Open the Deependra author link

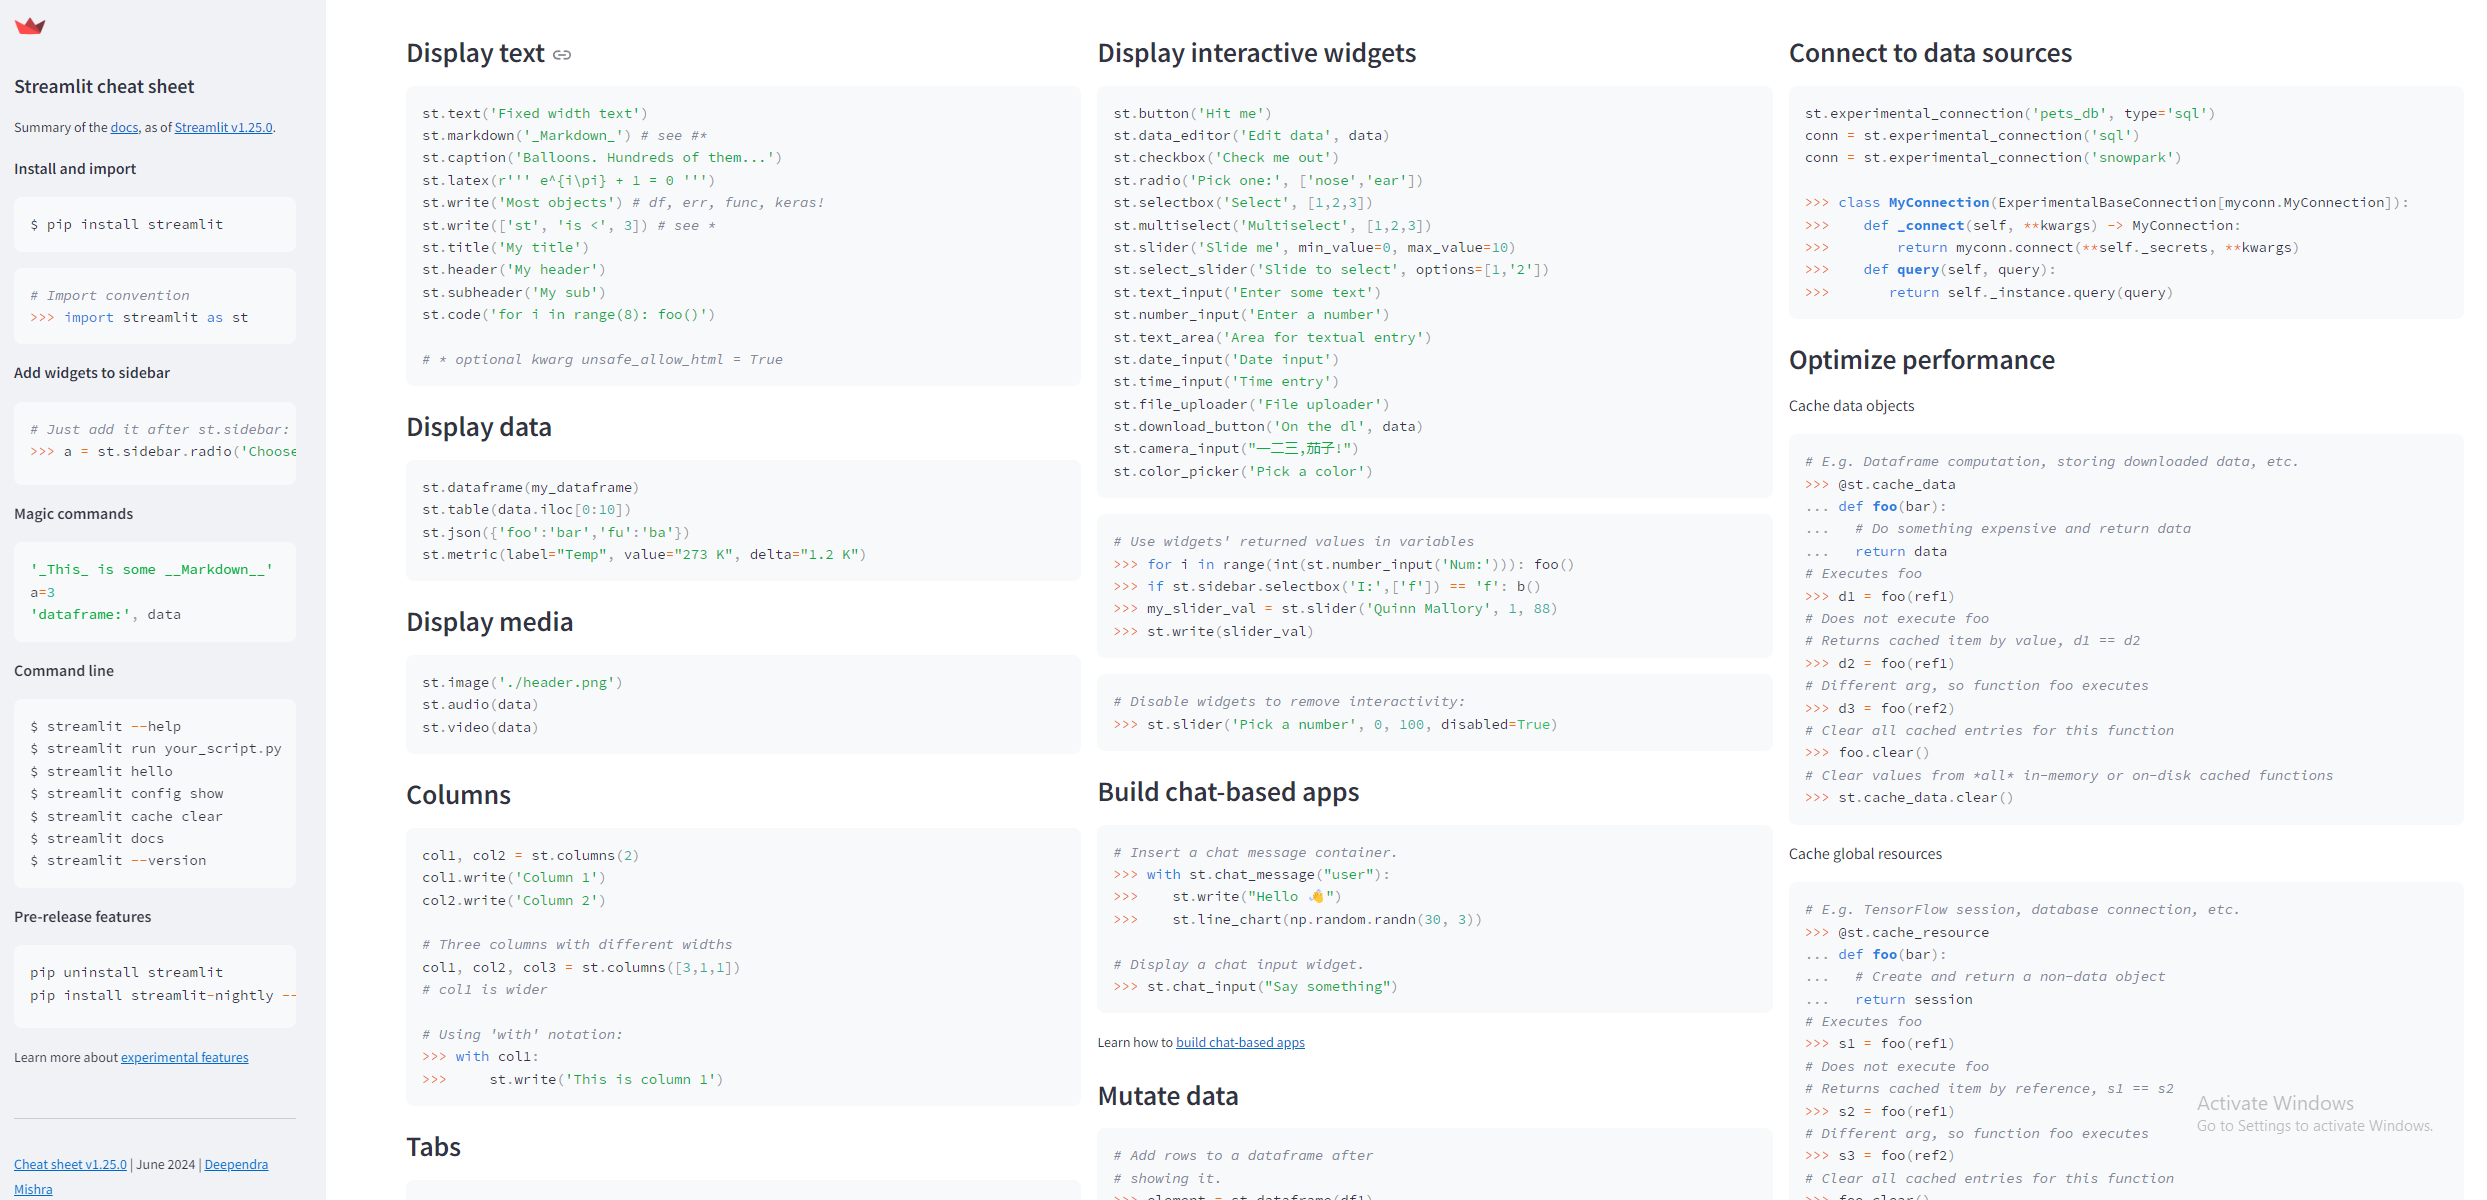236,1165
